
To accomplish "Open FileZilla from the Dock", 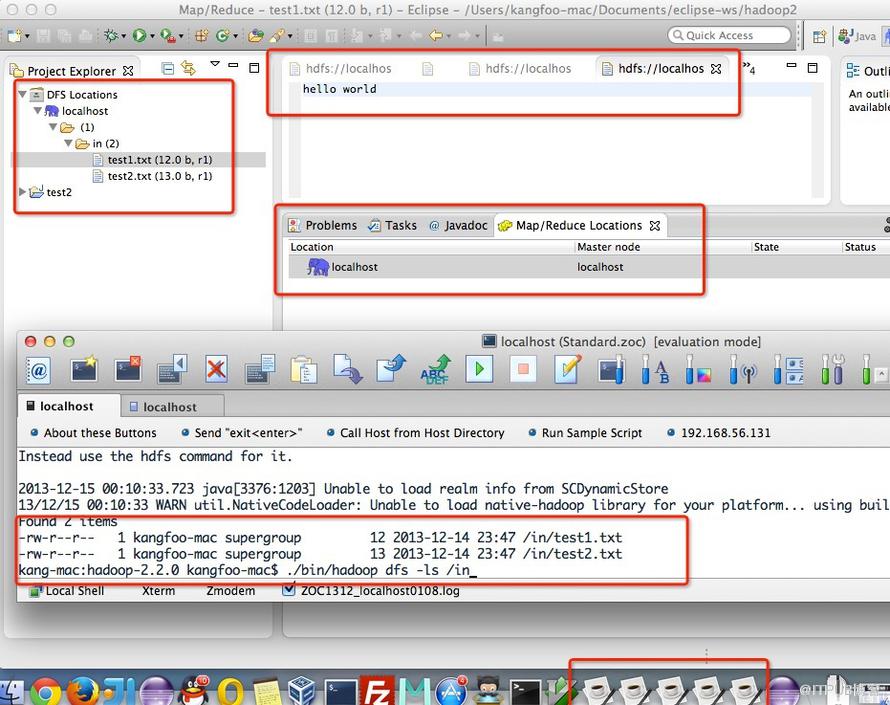I will click(x=377, y=691).
